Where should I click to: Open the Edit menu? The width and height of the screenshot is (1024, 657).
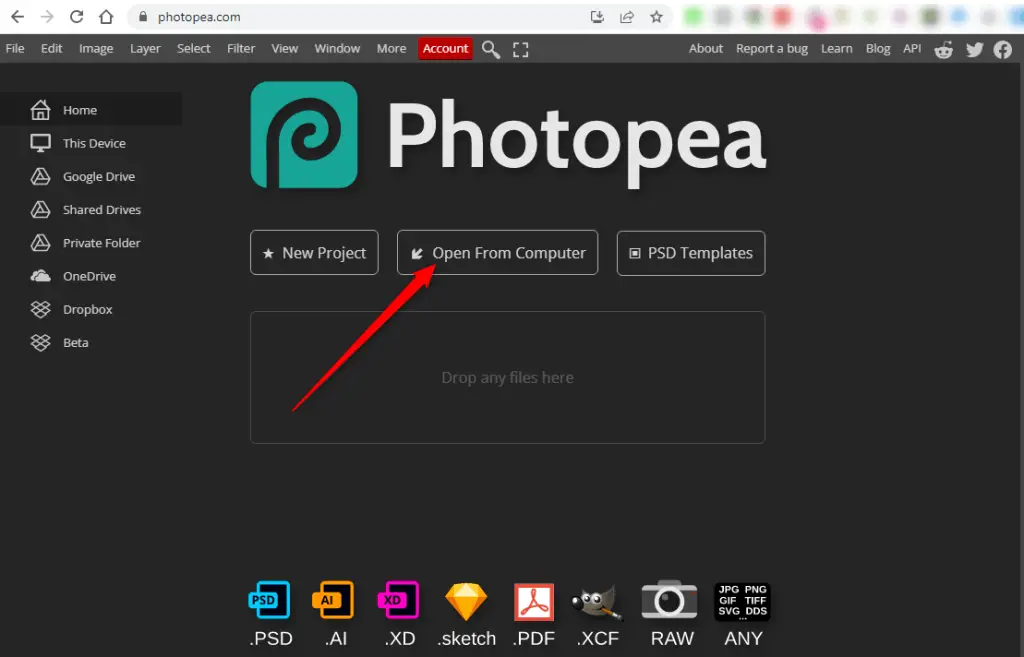(52, 48)
